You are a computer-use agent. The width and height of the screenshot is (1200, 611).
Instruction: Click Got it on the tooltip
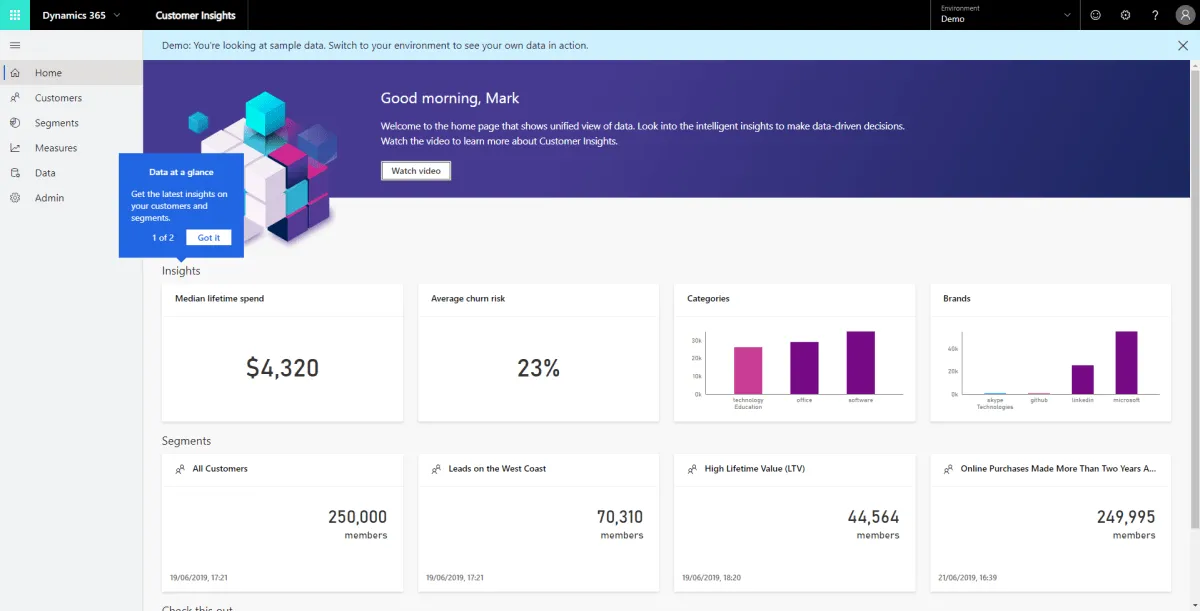click(209, 238)
